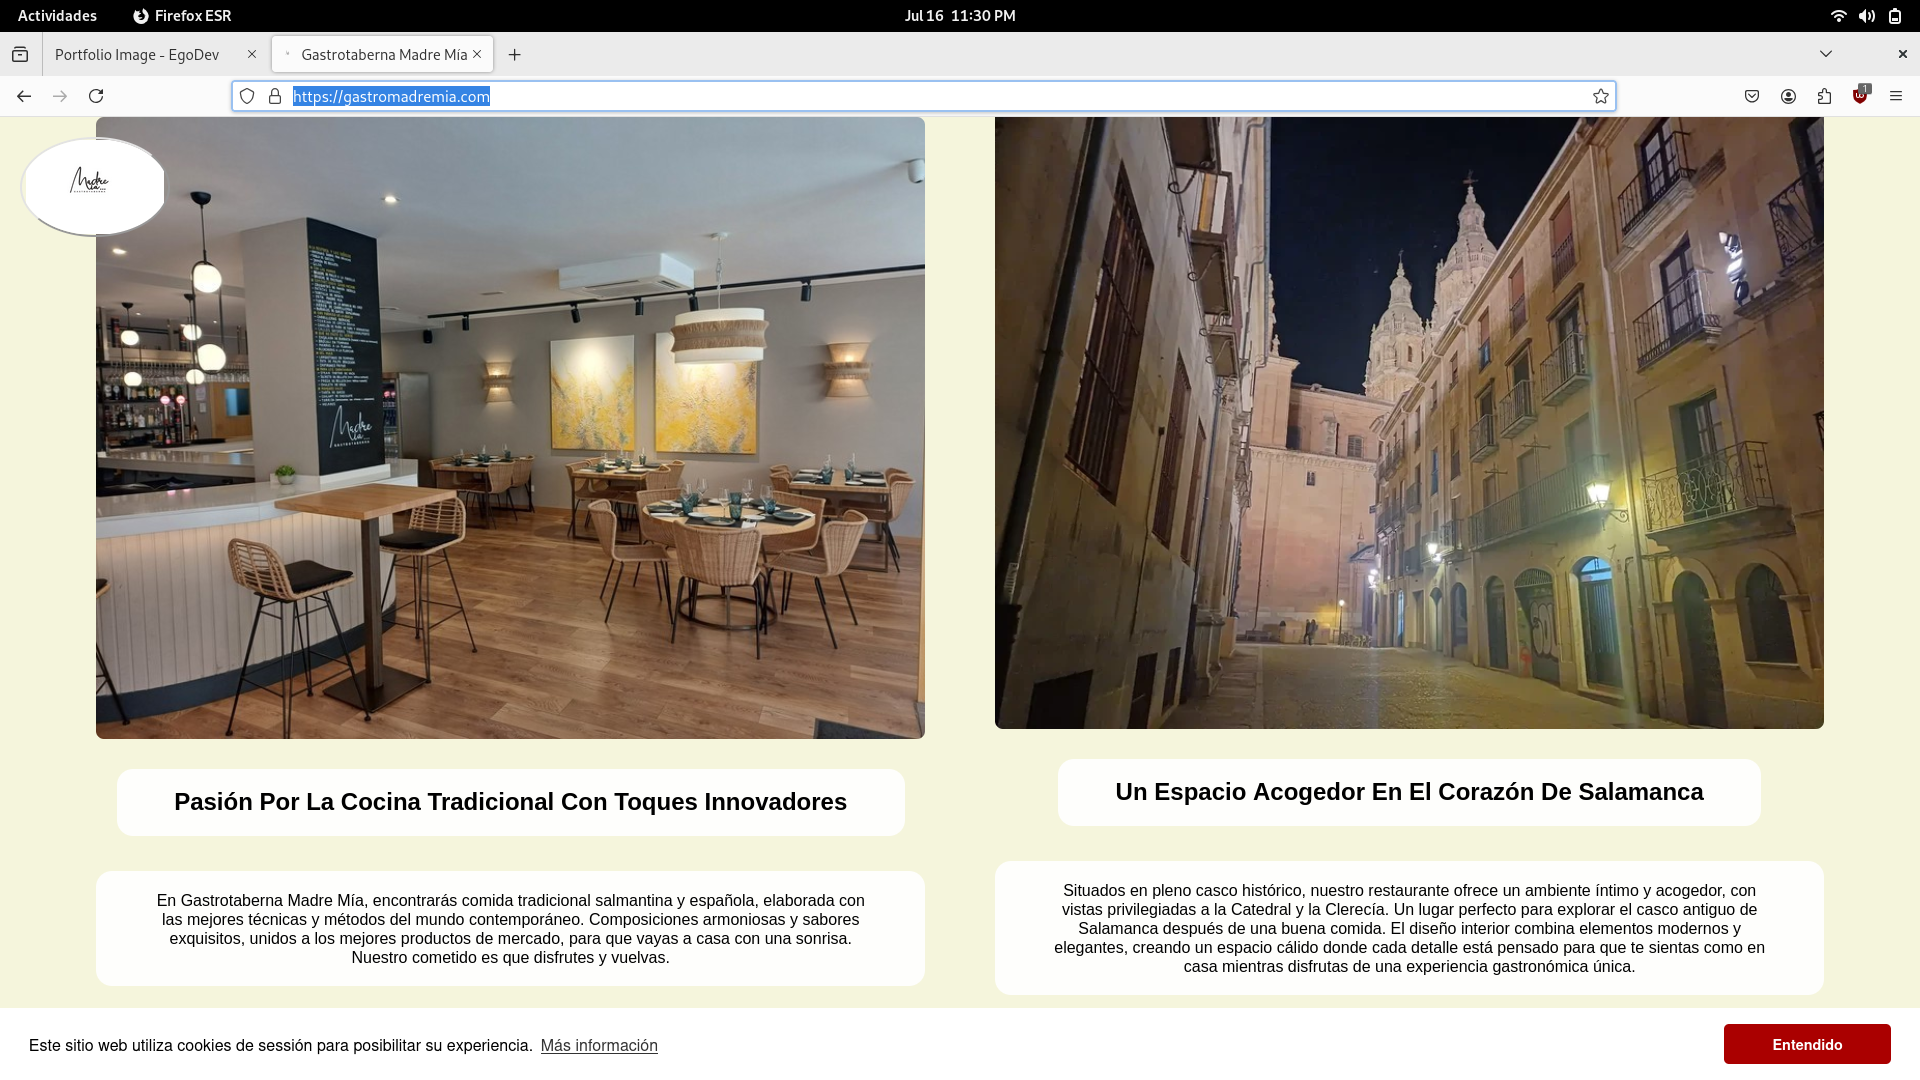Close the Portfolio Image - EgoDev tab
Viewport: 1920px width, 1080px height.
pyautogui.click(x=252, y=55)
